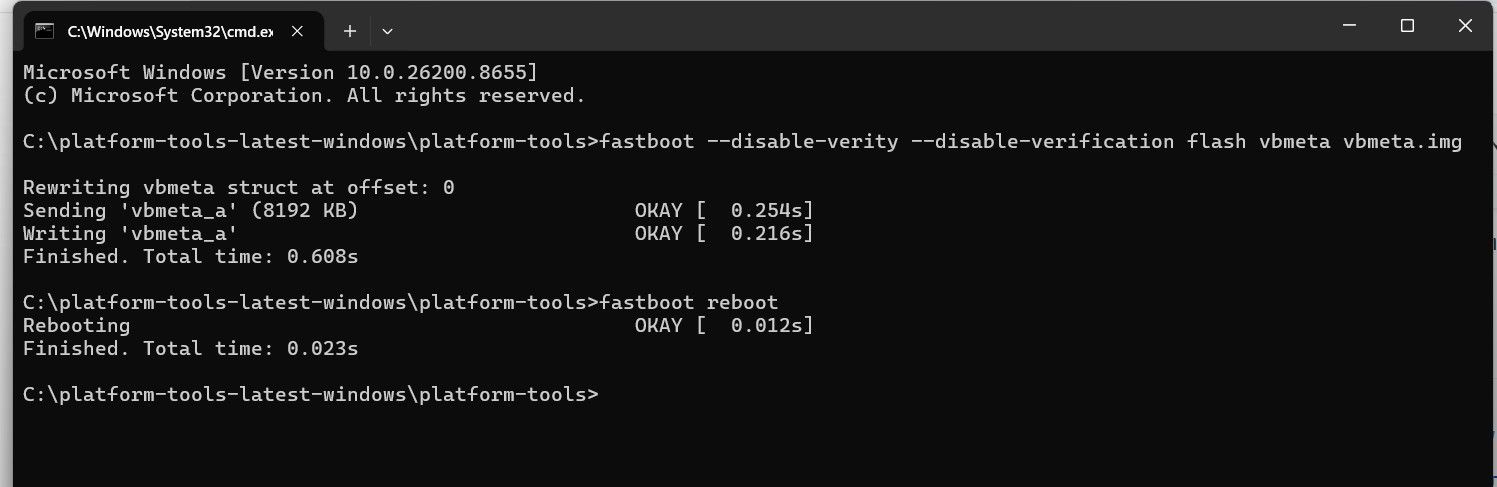The height and width of the screenshot is (487, 1497).
Task: Click the OKAY [ 0.012s] reboot status
Action: point(724,326)
